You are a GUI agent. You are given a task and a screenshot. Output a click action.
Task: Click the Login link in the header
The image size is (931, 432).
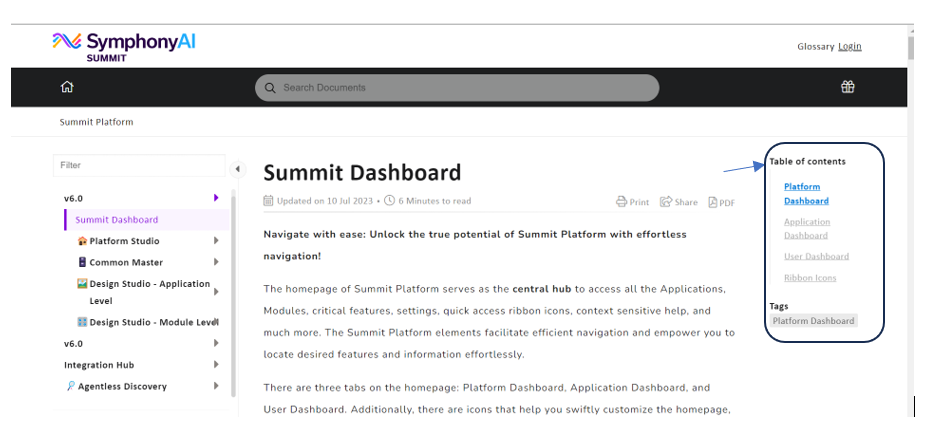point(850,46)
